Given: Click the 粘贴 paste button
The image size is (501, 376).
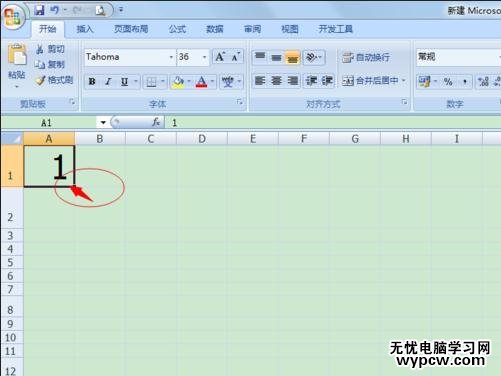Looking at the screenshot, I should [17, 62].
